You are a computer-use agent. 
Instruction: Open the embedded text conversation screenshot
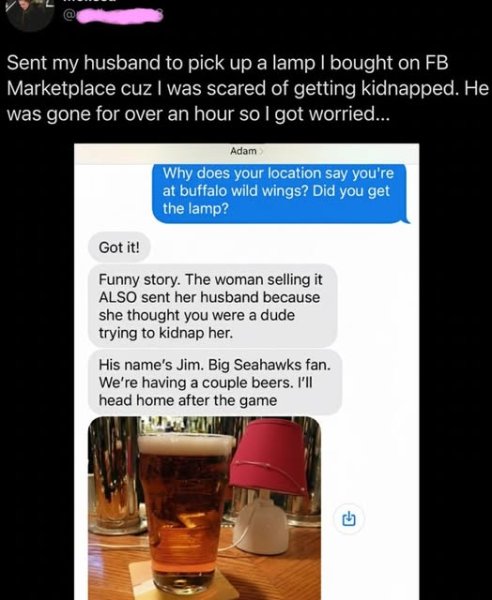click(246, 372)
